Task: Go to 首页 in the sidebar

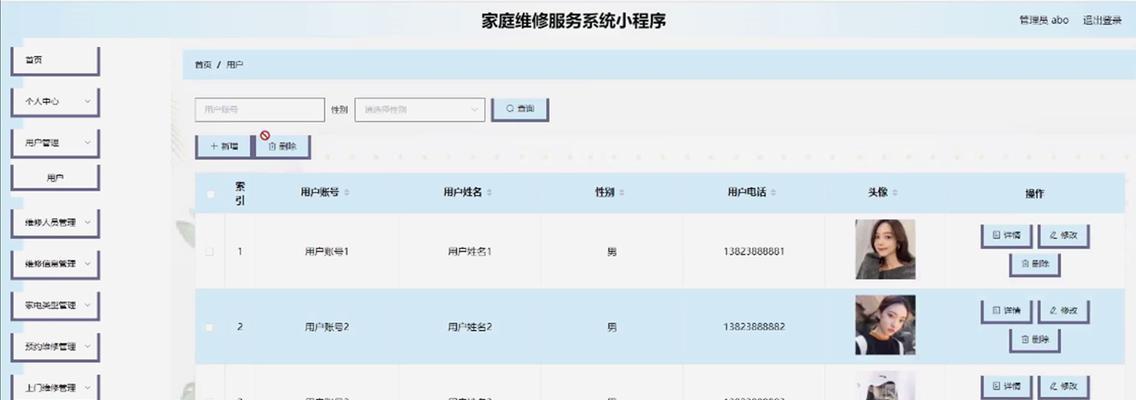Action: [55, 61]
